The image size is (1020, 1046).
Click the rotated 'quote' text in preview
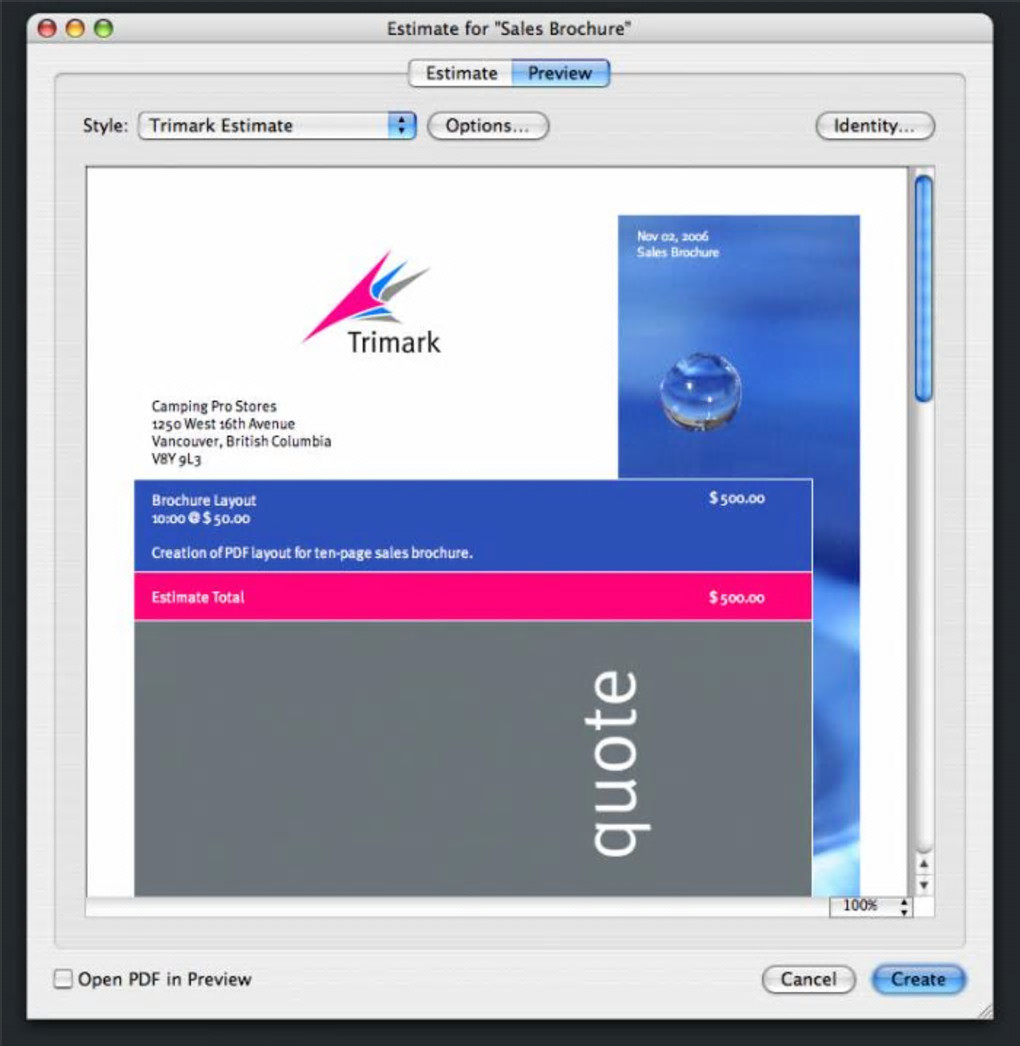click(x=618, y=763)
